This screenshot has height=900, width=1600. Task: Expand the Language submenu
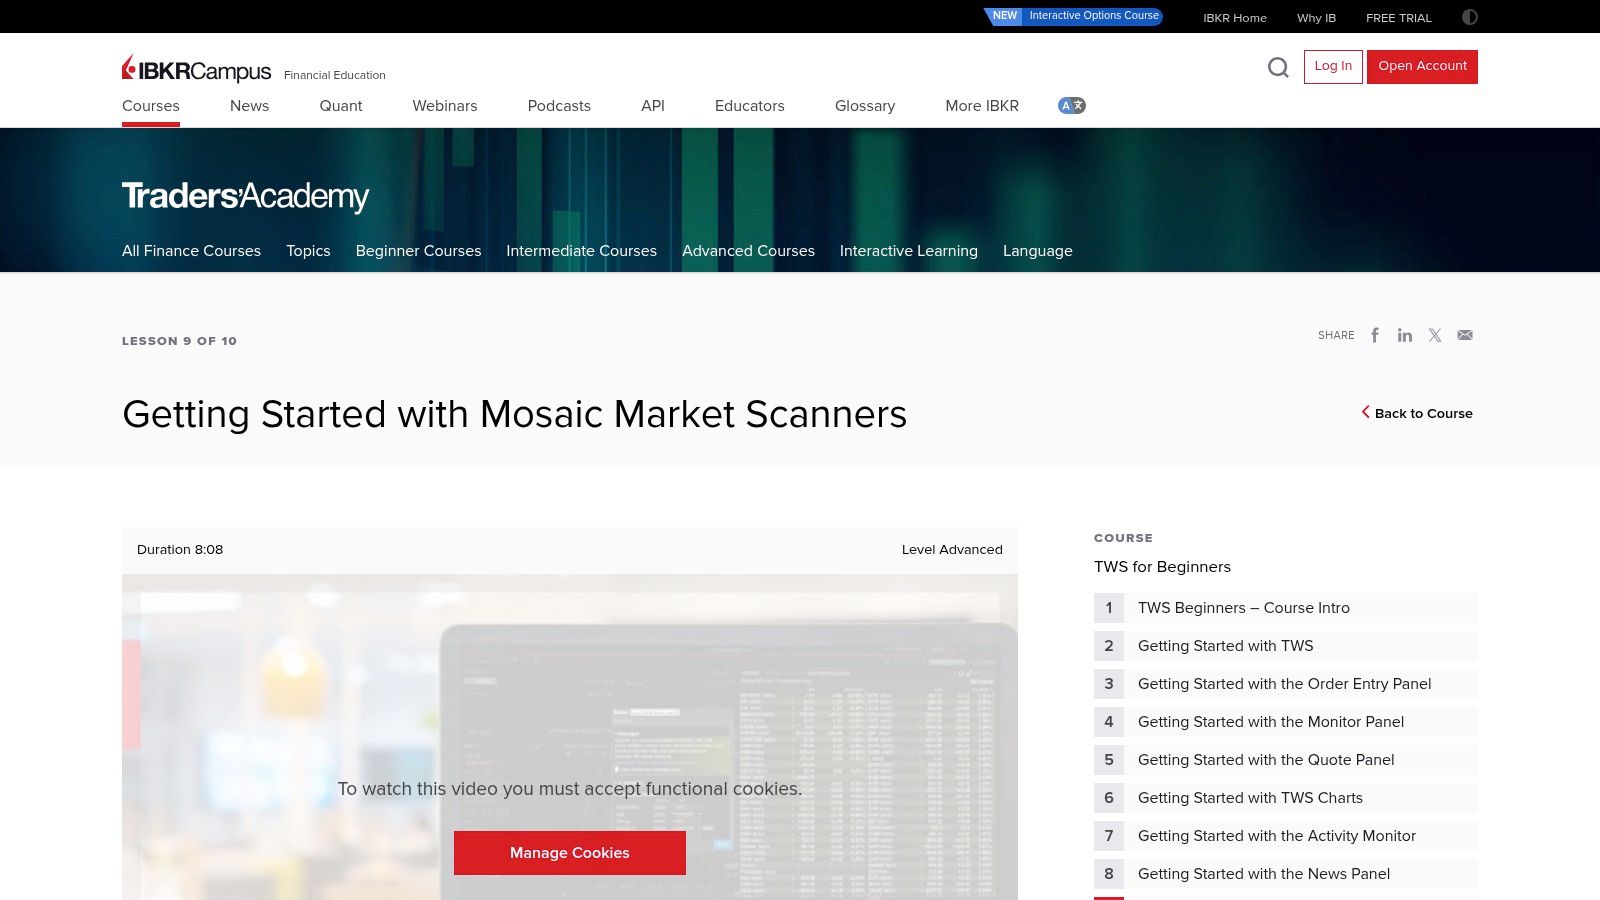pyautogui.click(x=1038, y=251)
